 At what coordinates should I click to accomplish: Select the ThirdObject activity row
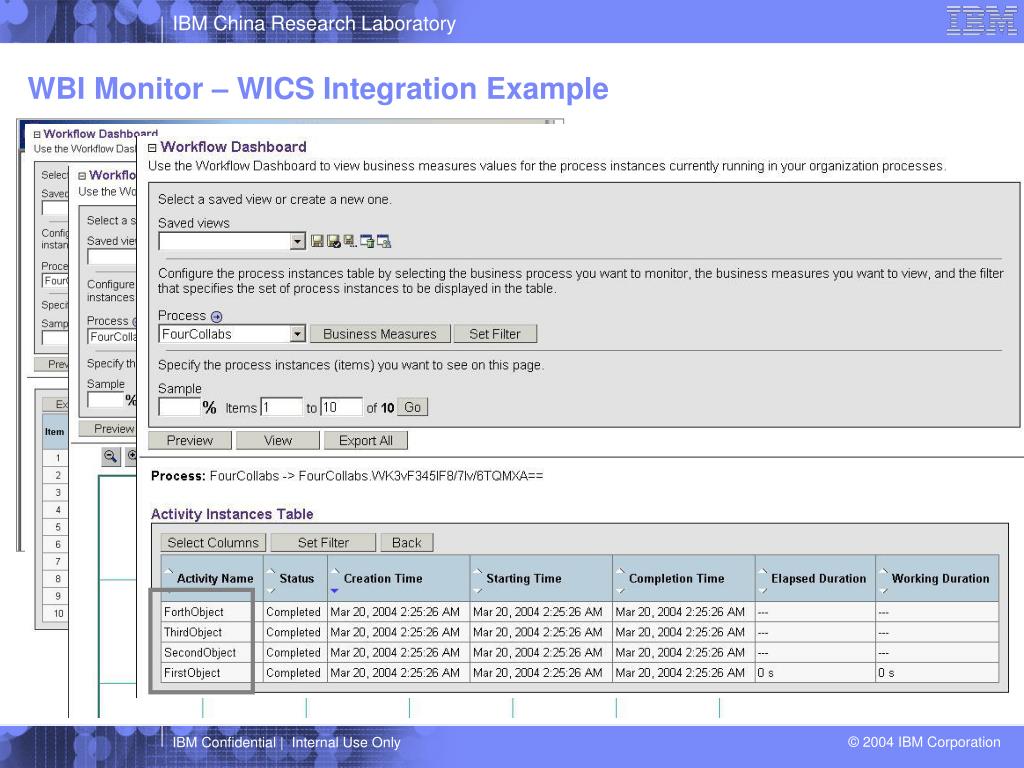tap(580, 632)
